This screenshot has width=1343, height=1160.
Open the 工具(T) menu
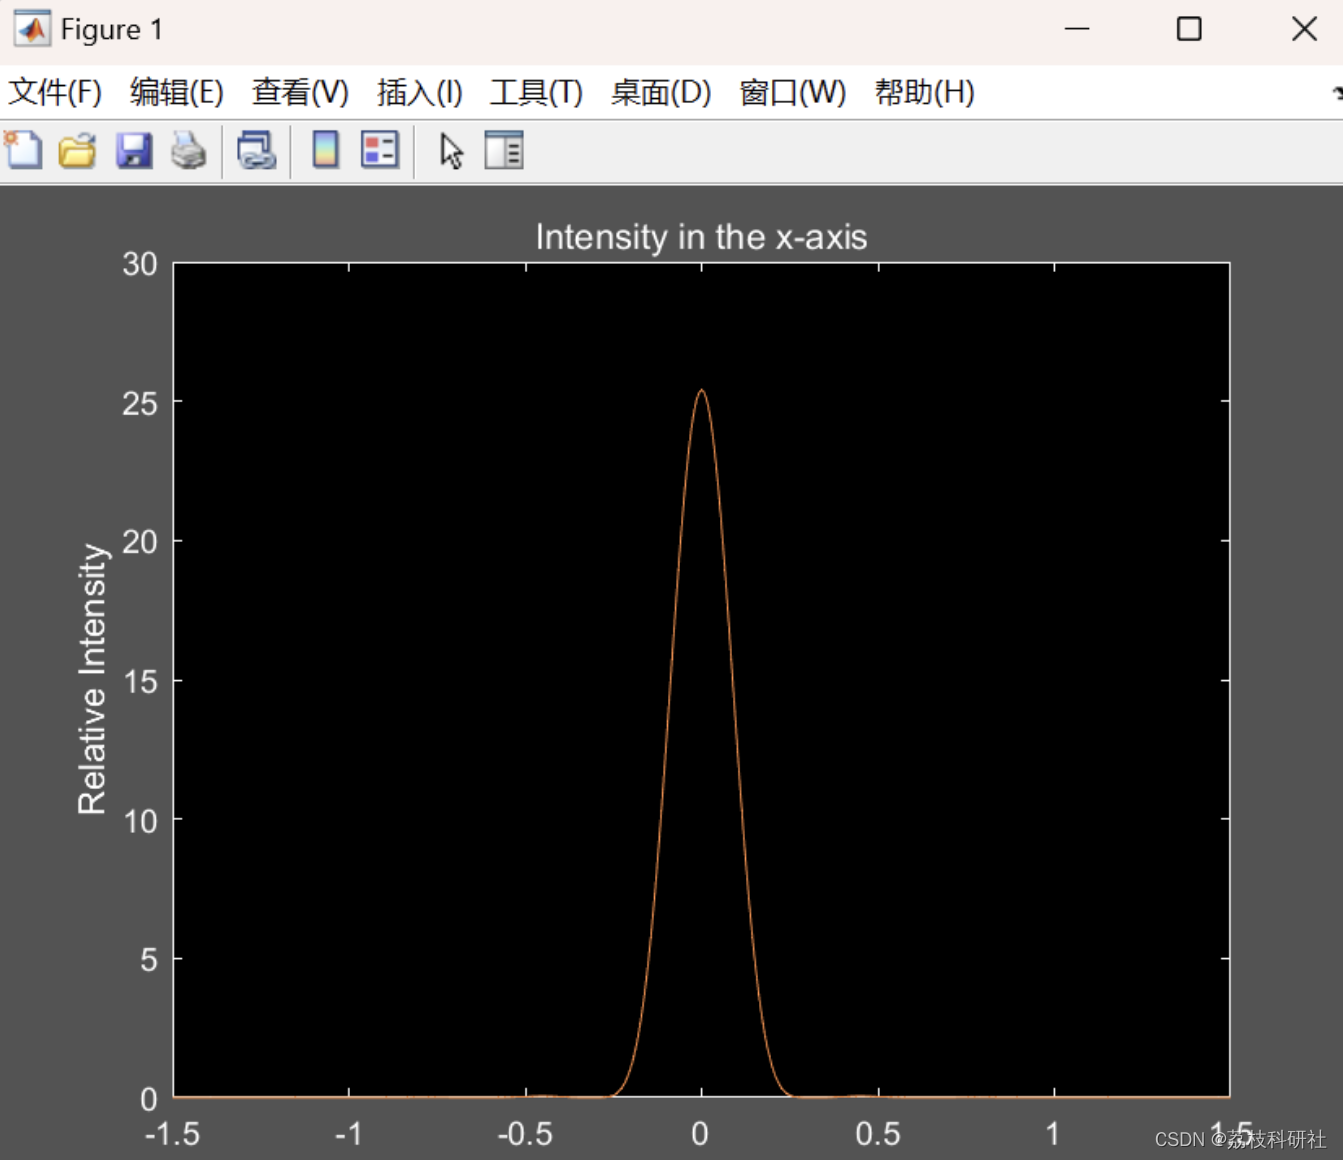[x=536, y=92]
